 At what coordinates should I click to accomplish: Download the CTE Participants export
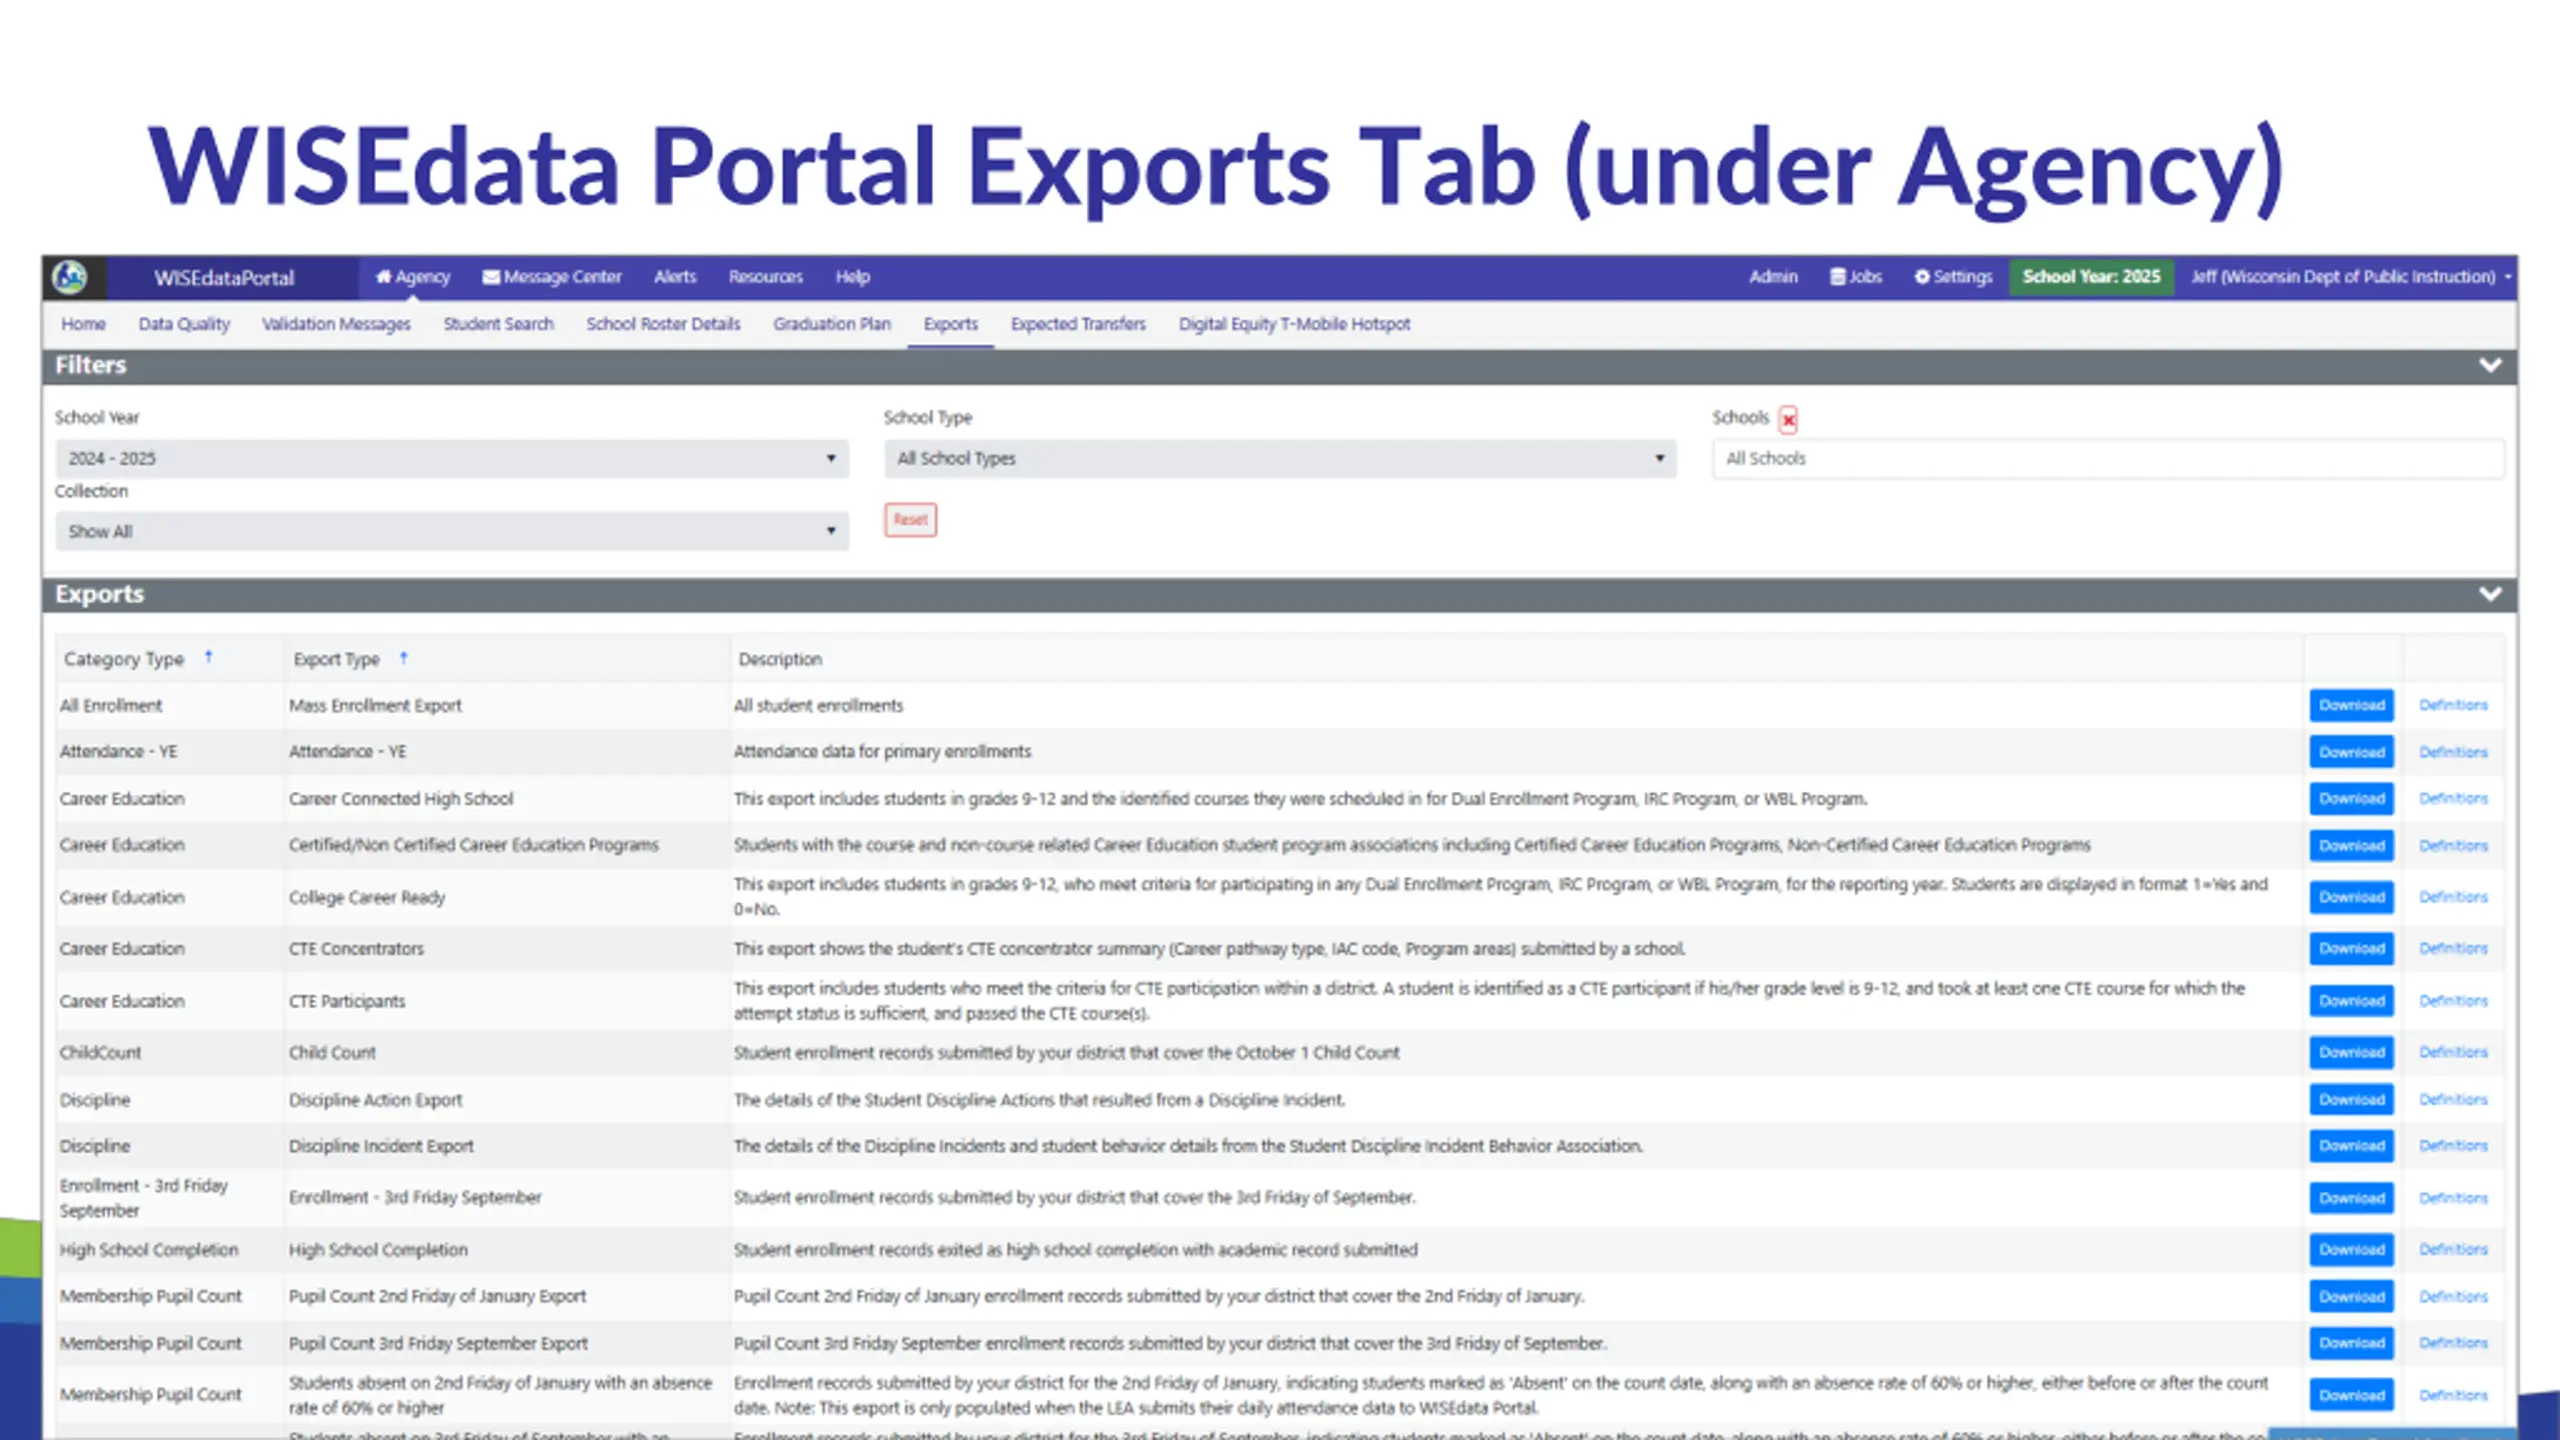(2351, 1001)
